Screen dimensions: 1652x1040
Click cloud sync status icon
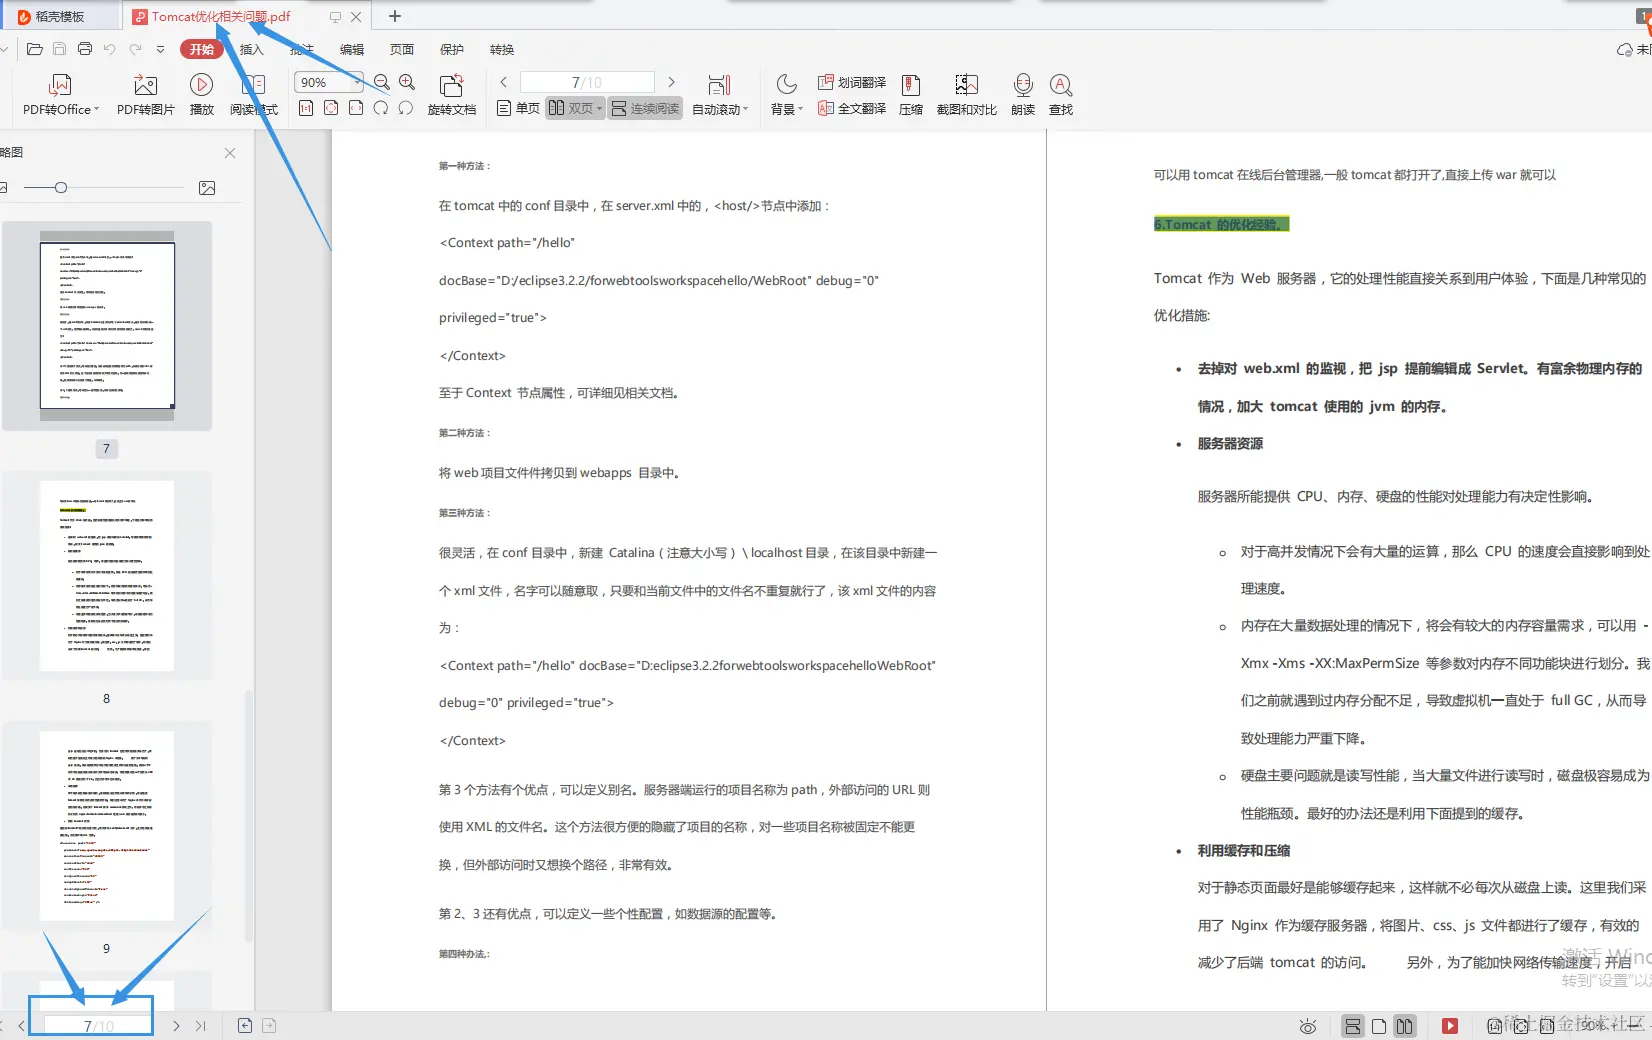pyautogui.click(x=1625, y=49)
